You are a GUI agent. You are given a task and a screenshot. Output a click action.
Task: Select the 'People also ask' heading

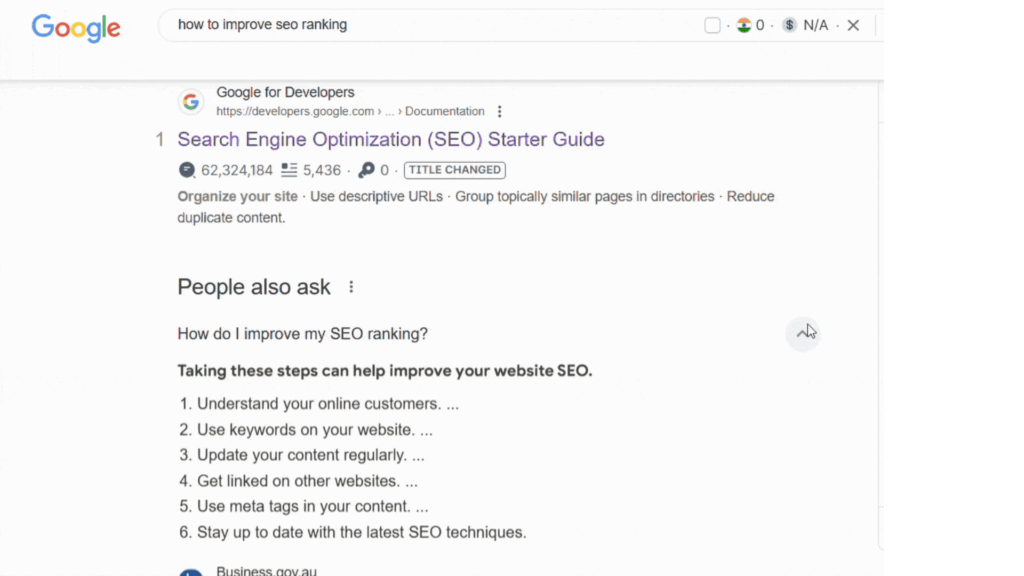coord(254,287)
